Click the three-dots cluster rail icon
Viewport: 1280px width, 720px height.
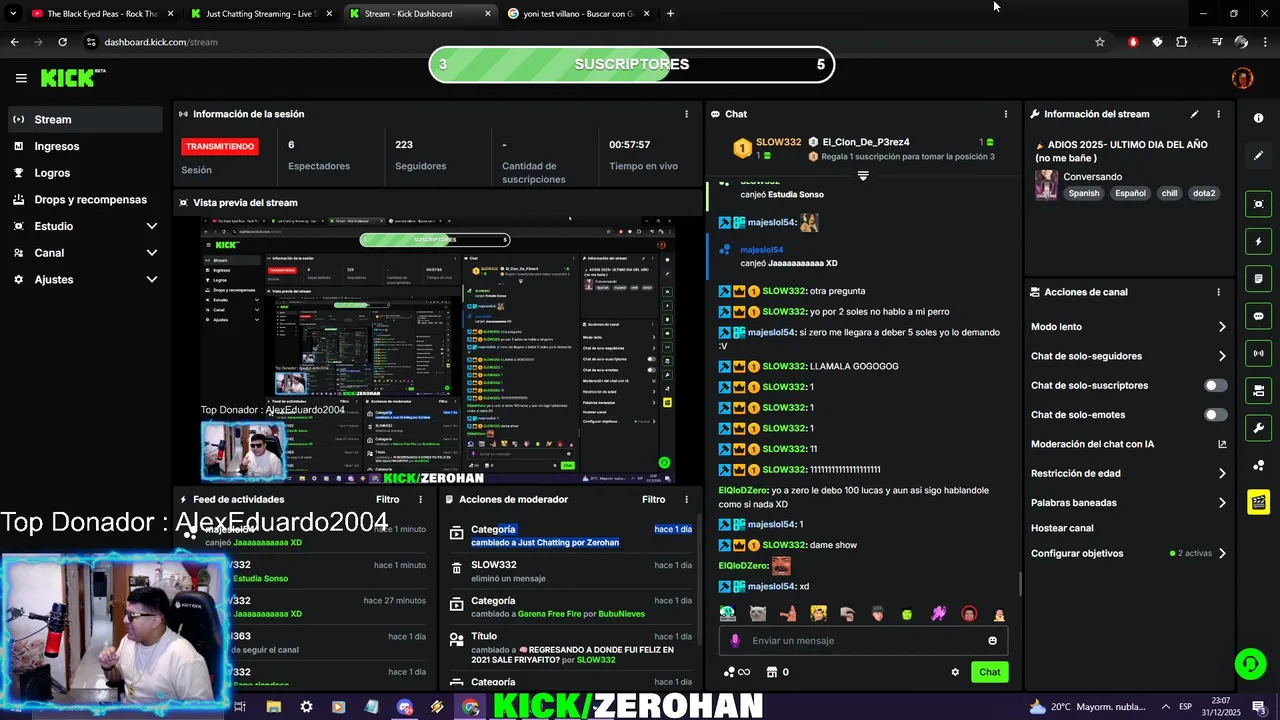1258,465
